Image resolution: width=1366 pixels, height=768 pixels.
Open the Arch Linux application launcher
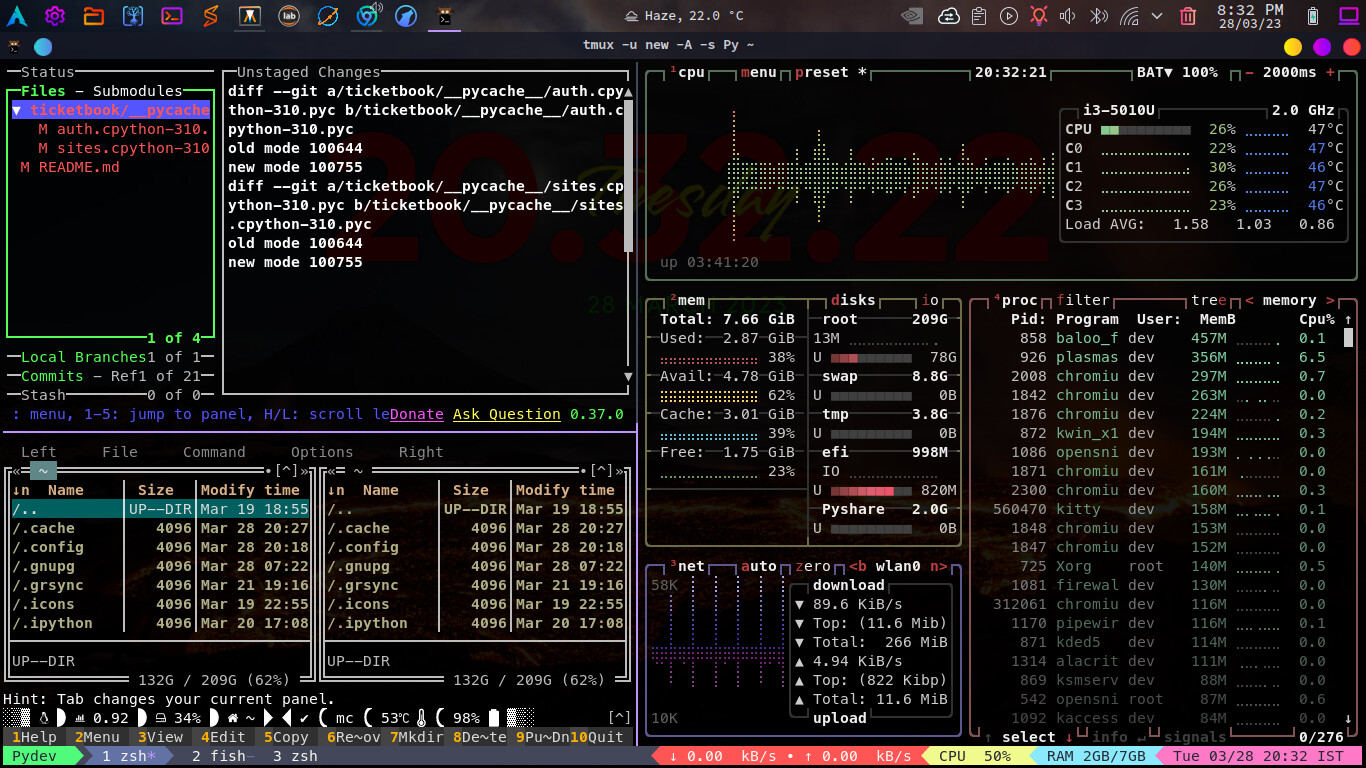point(18,16)
